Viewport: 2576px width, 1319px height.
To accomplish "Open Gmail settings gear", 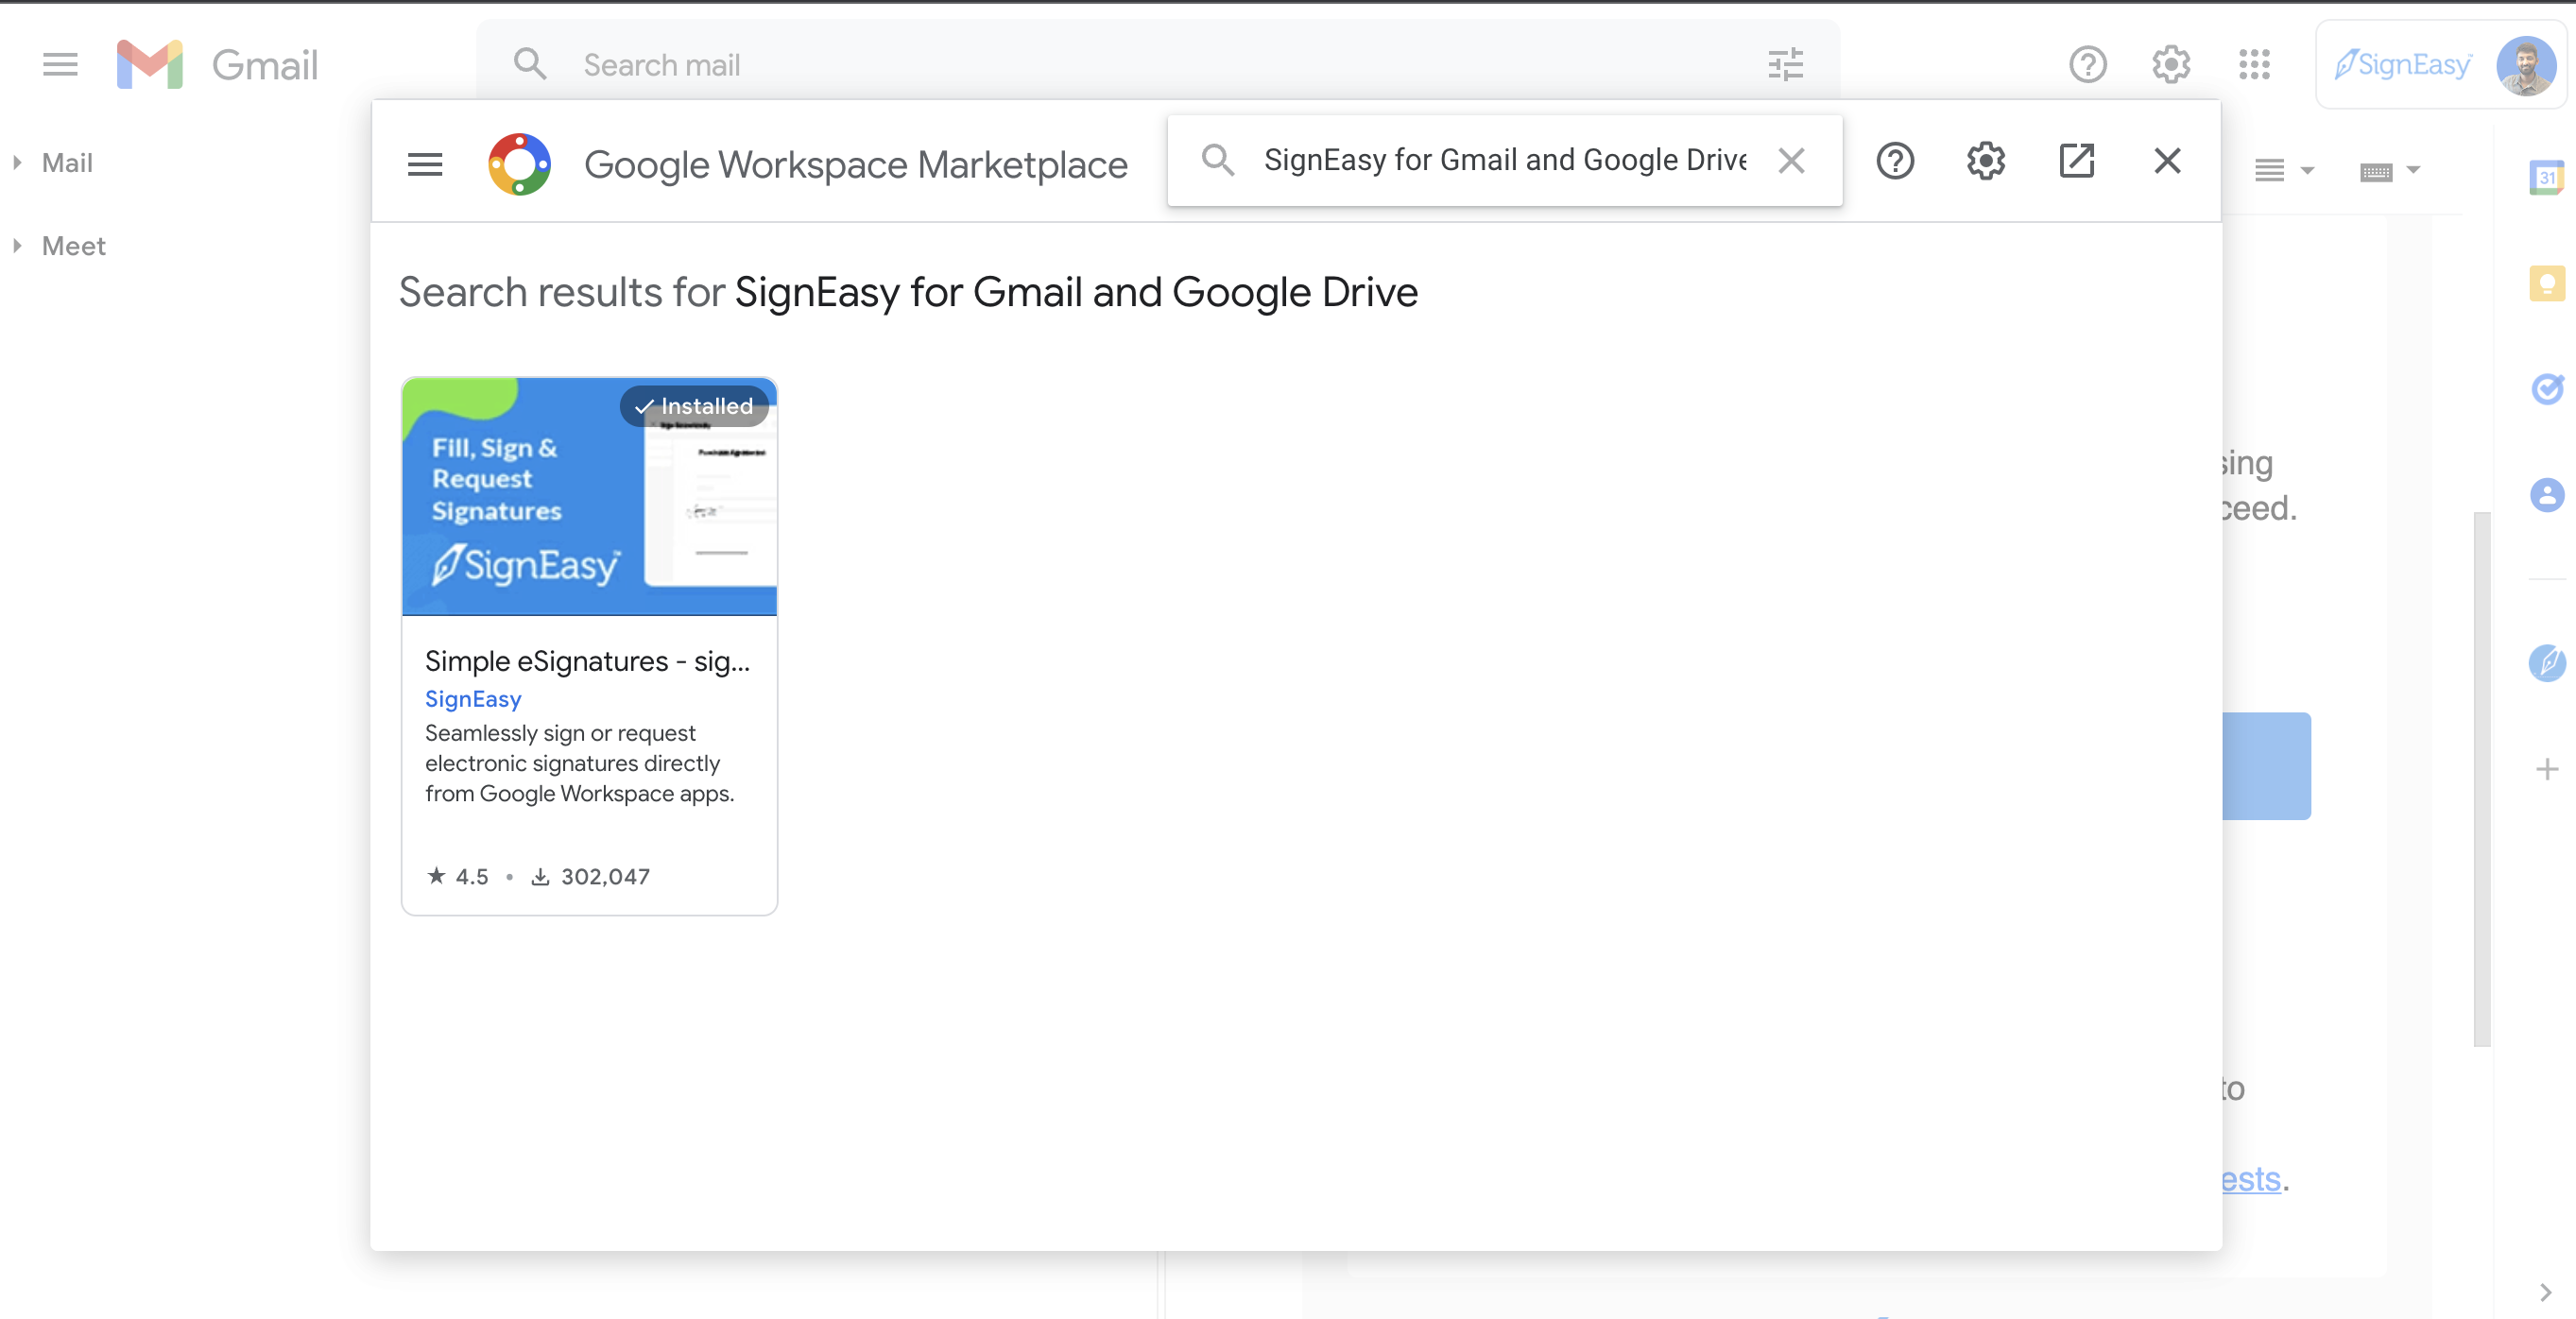I will pyautogui.click(x=2171, y=65).
